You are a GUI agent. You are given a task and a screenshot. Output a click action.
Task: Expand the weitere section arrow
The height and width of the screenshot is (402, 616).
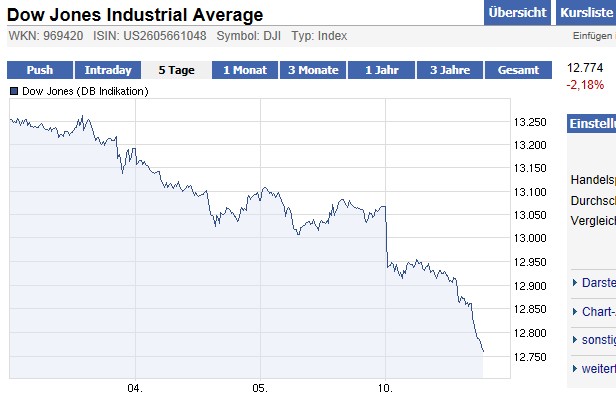(x=574, y=369)
